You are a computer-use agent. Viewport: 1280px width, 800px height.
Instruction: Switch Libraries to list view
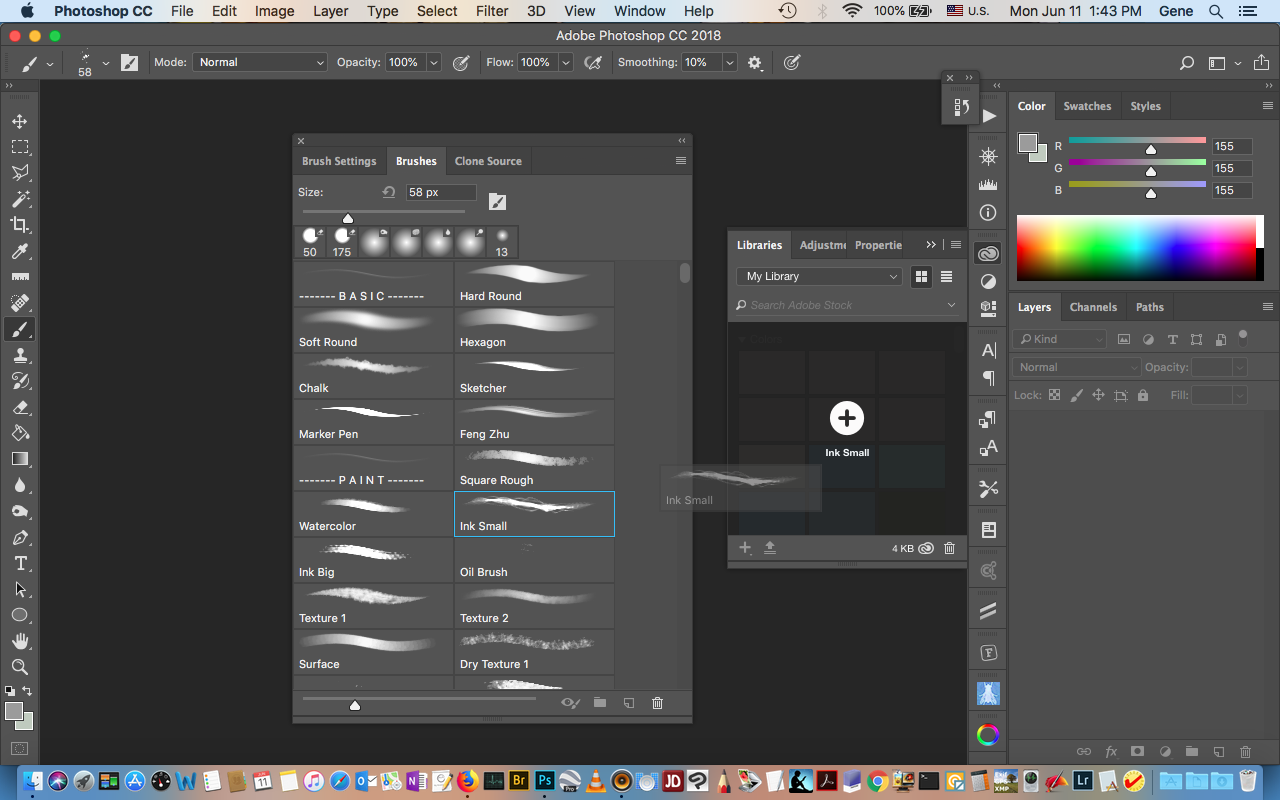click(946, 276)
